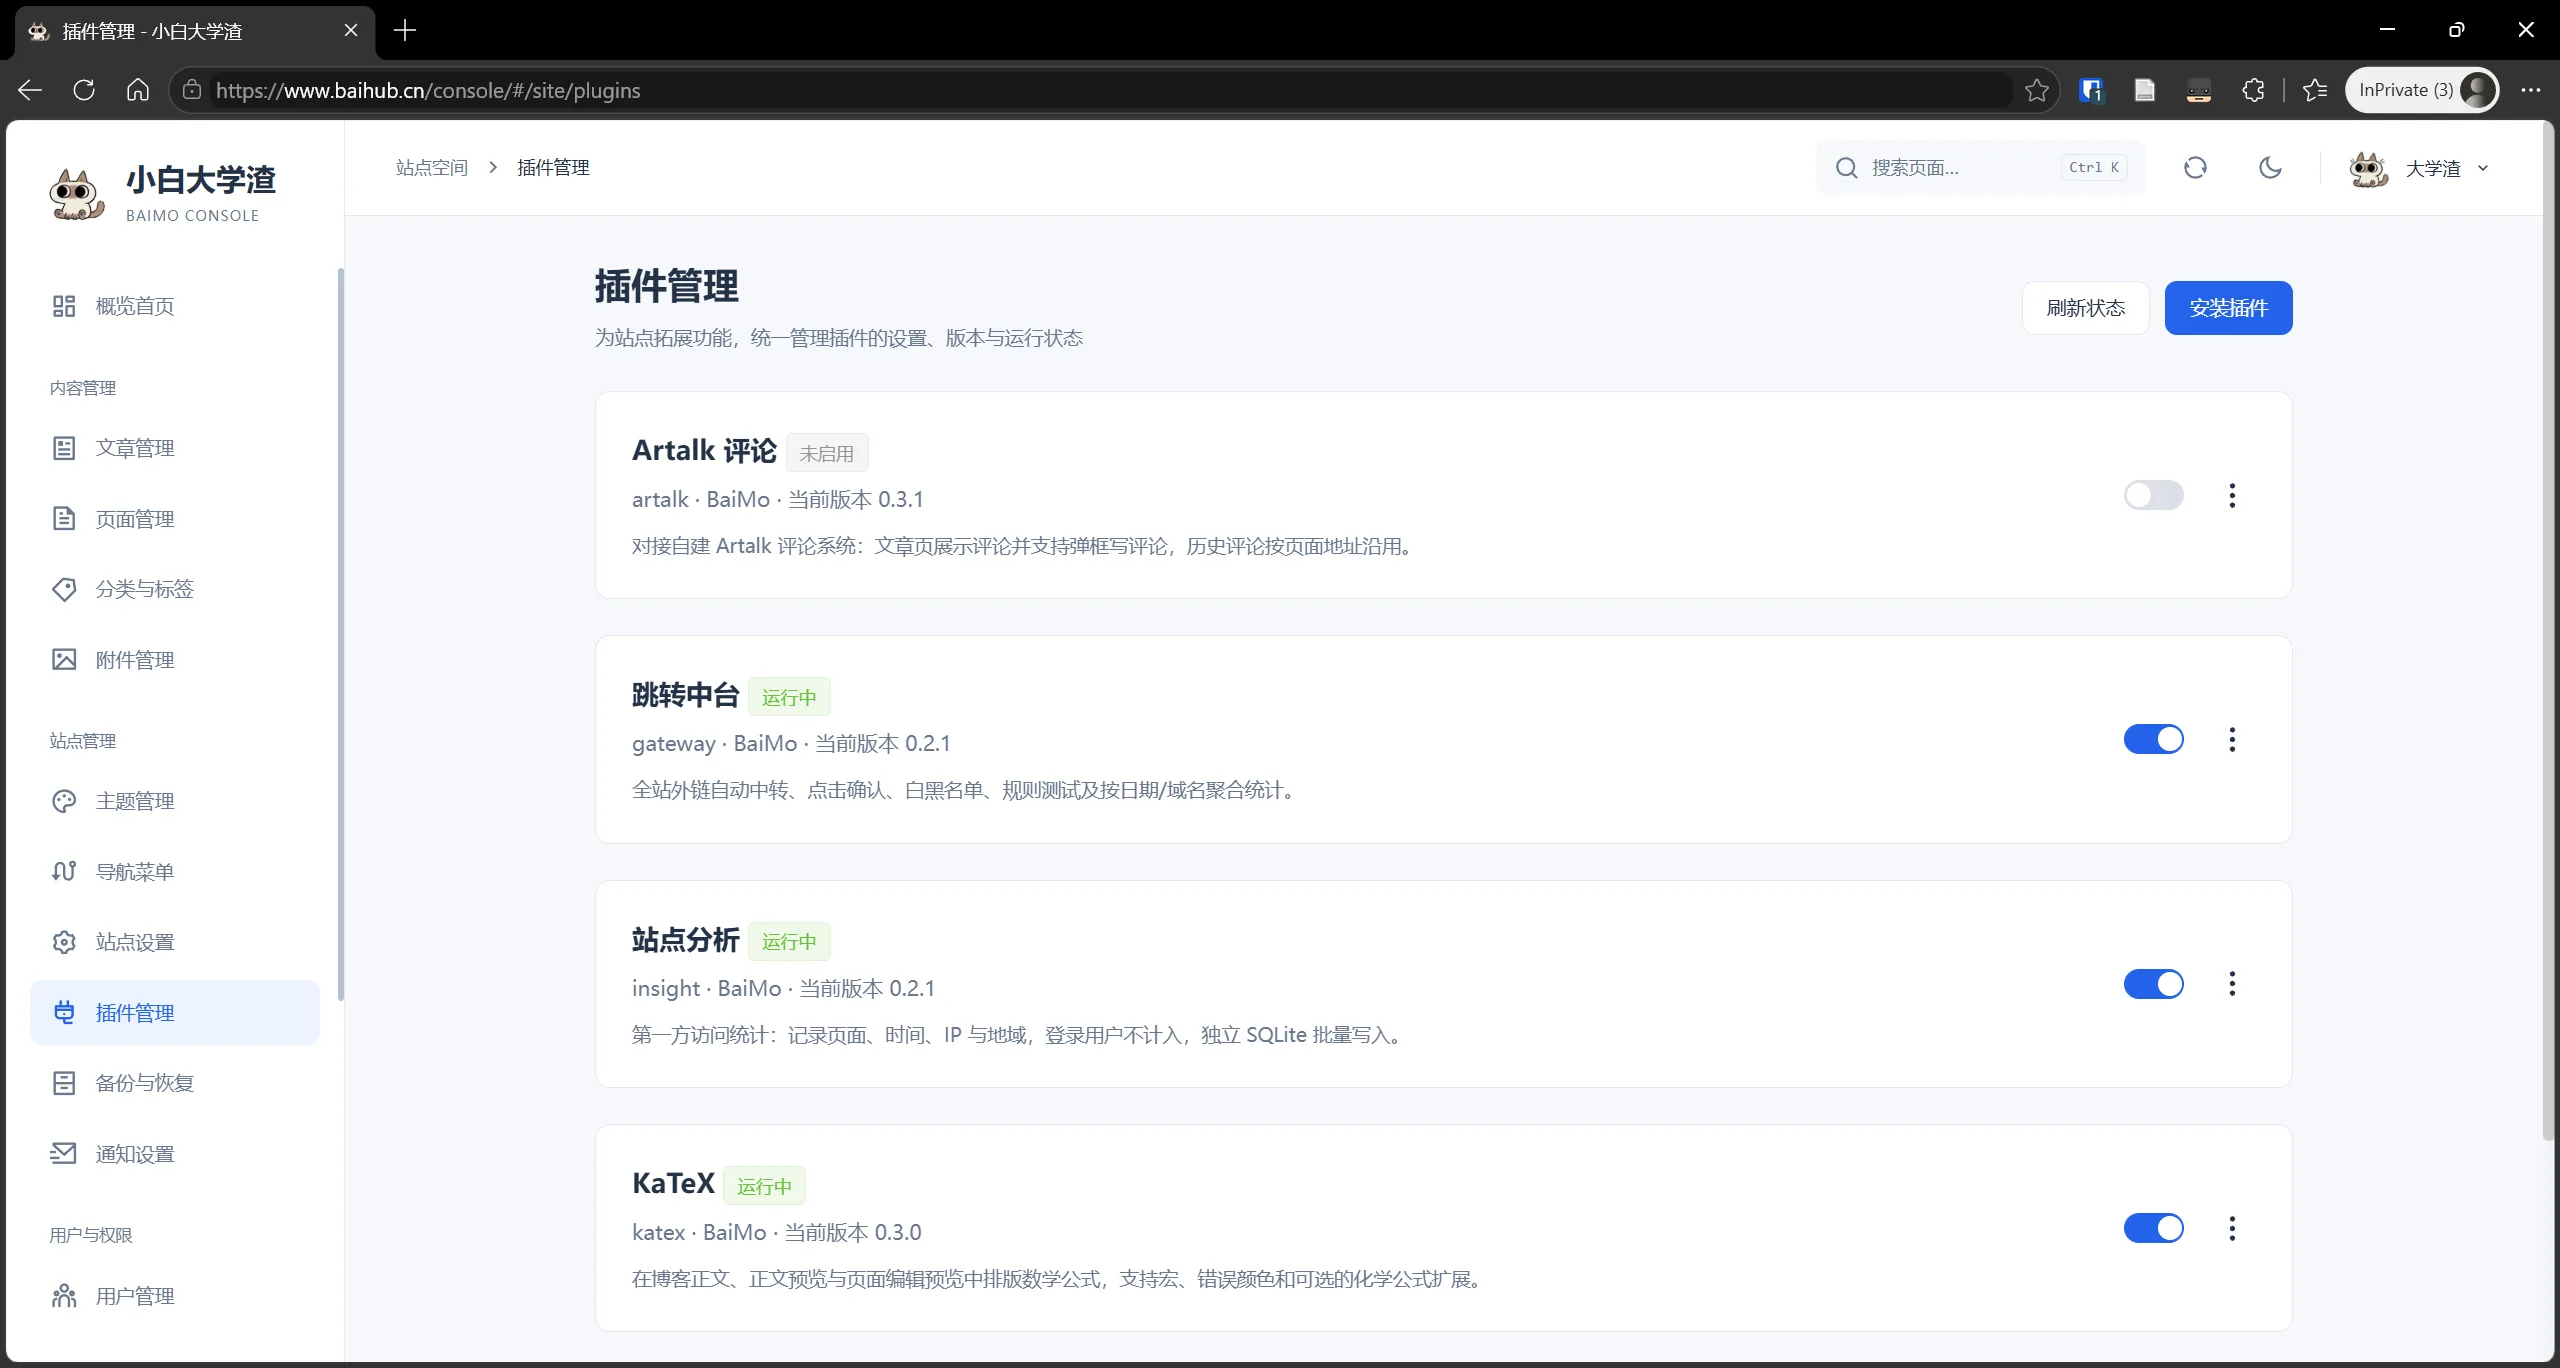
Task: Click the page's vertical scrollbar
Action: (x=2548, y=632)
